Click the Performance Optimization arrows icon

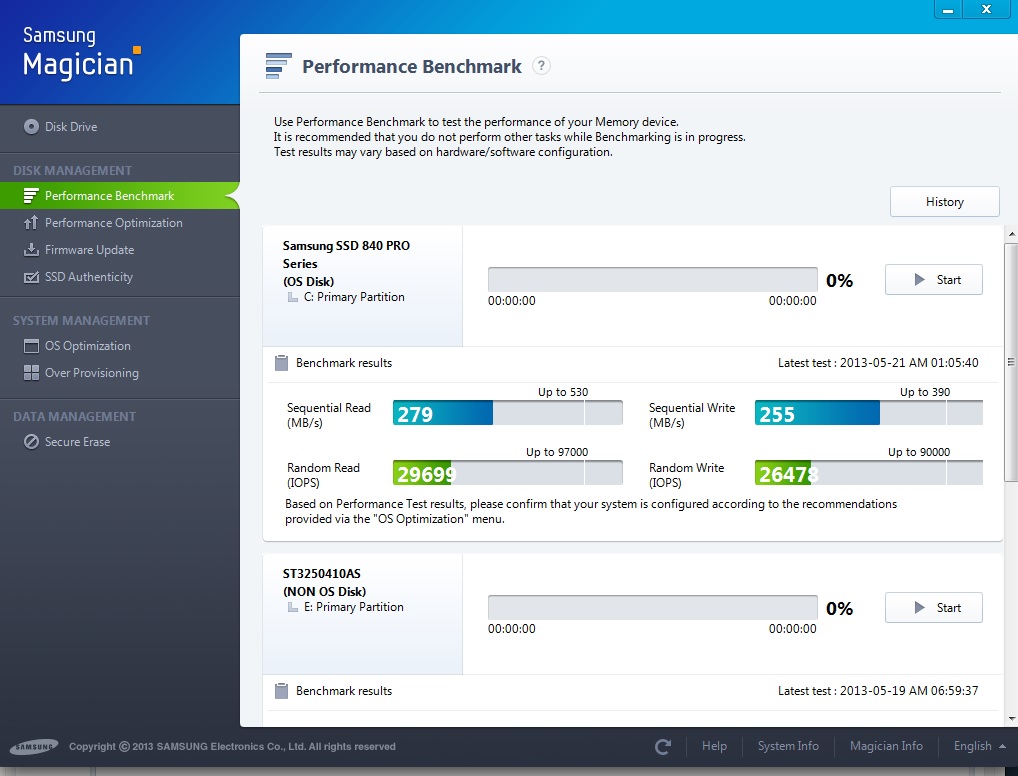pos(31,223)
